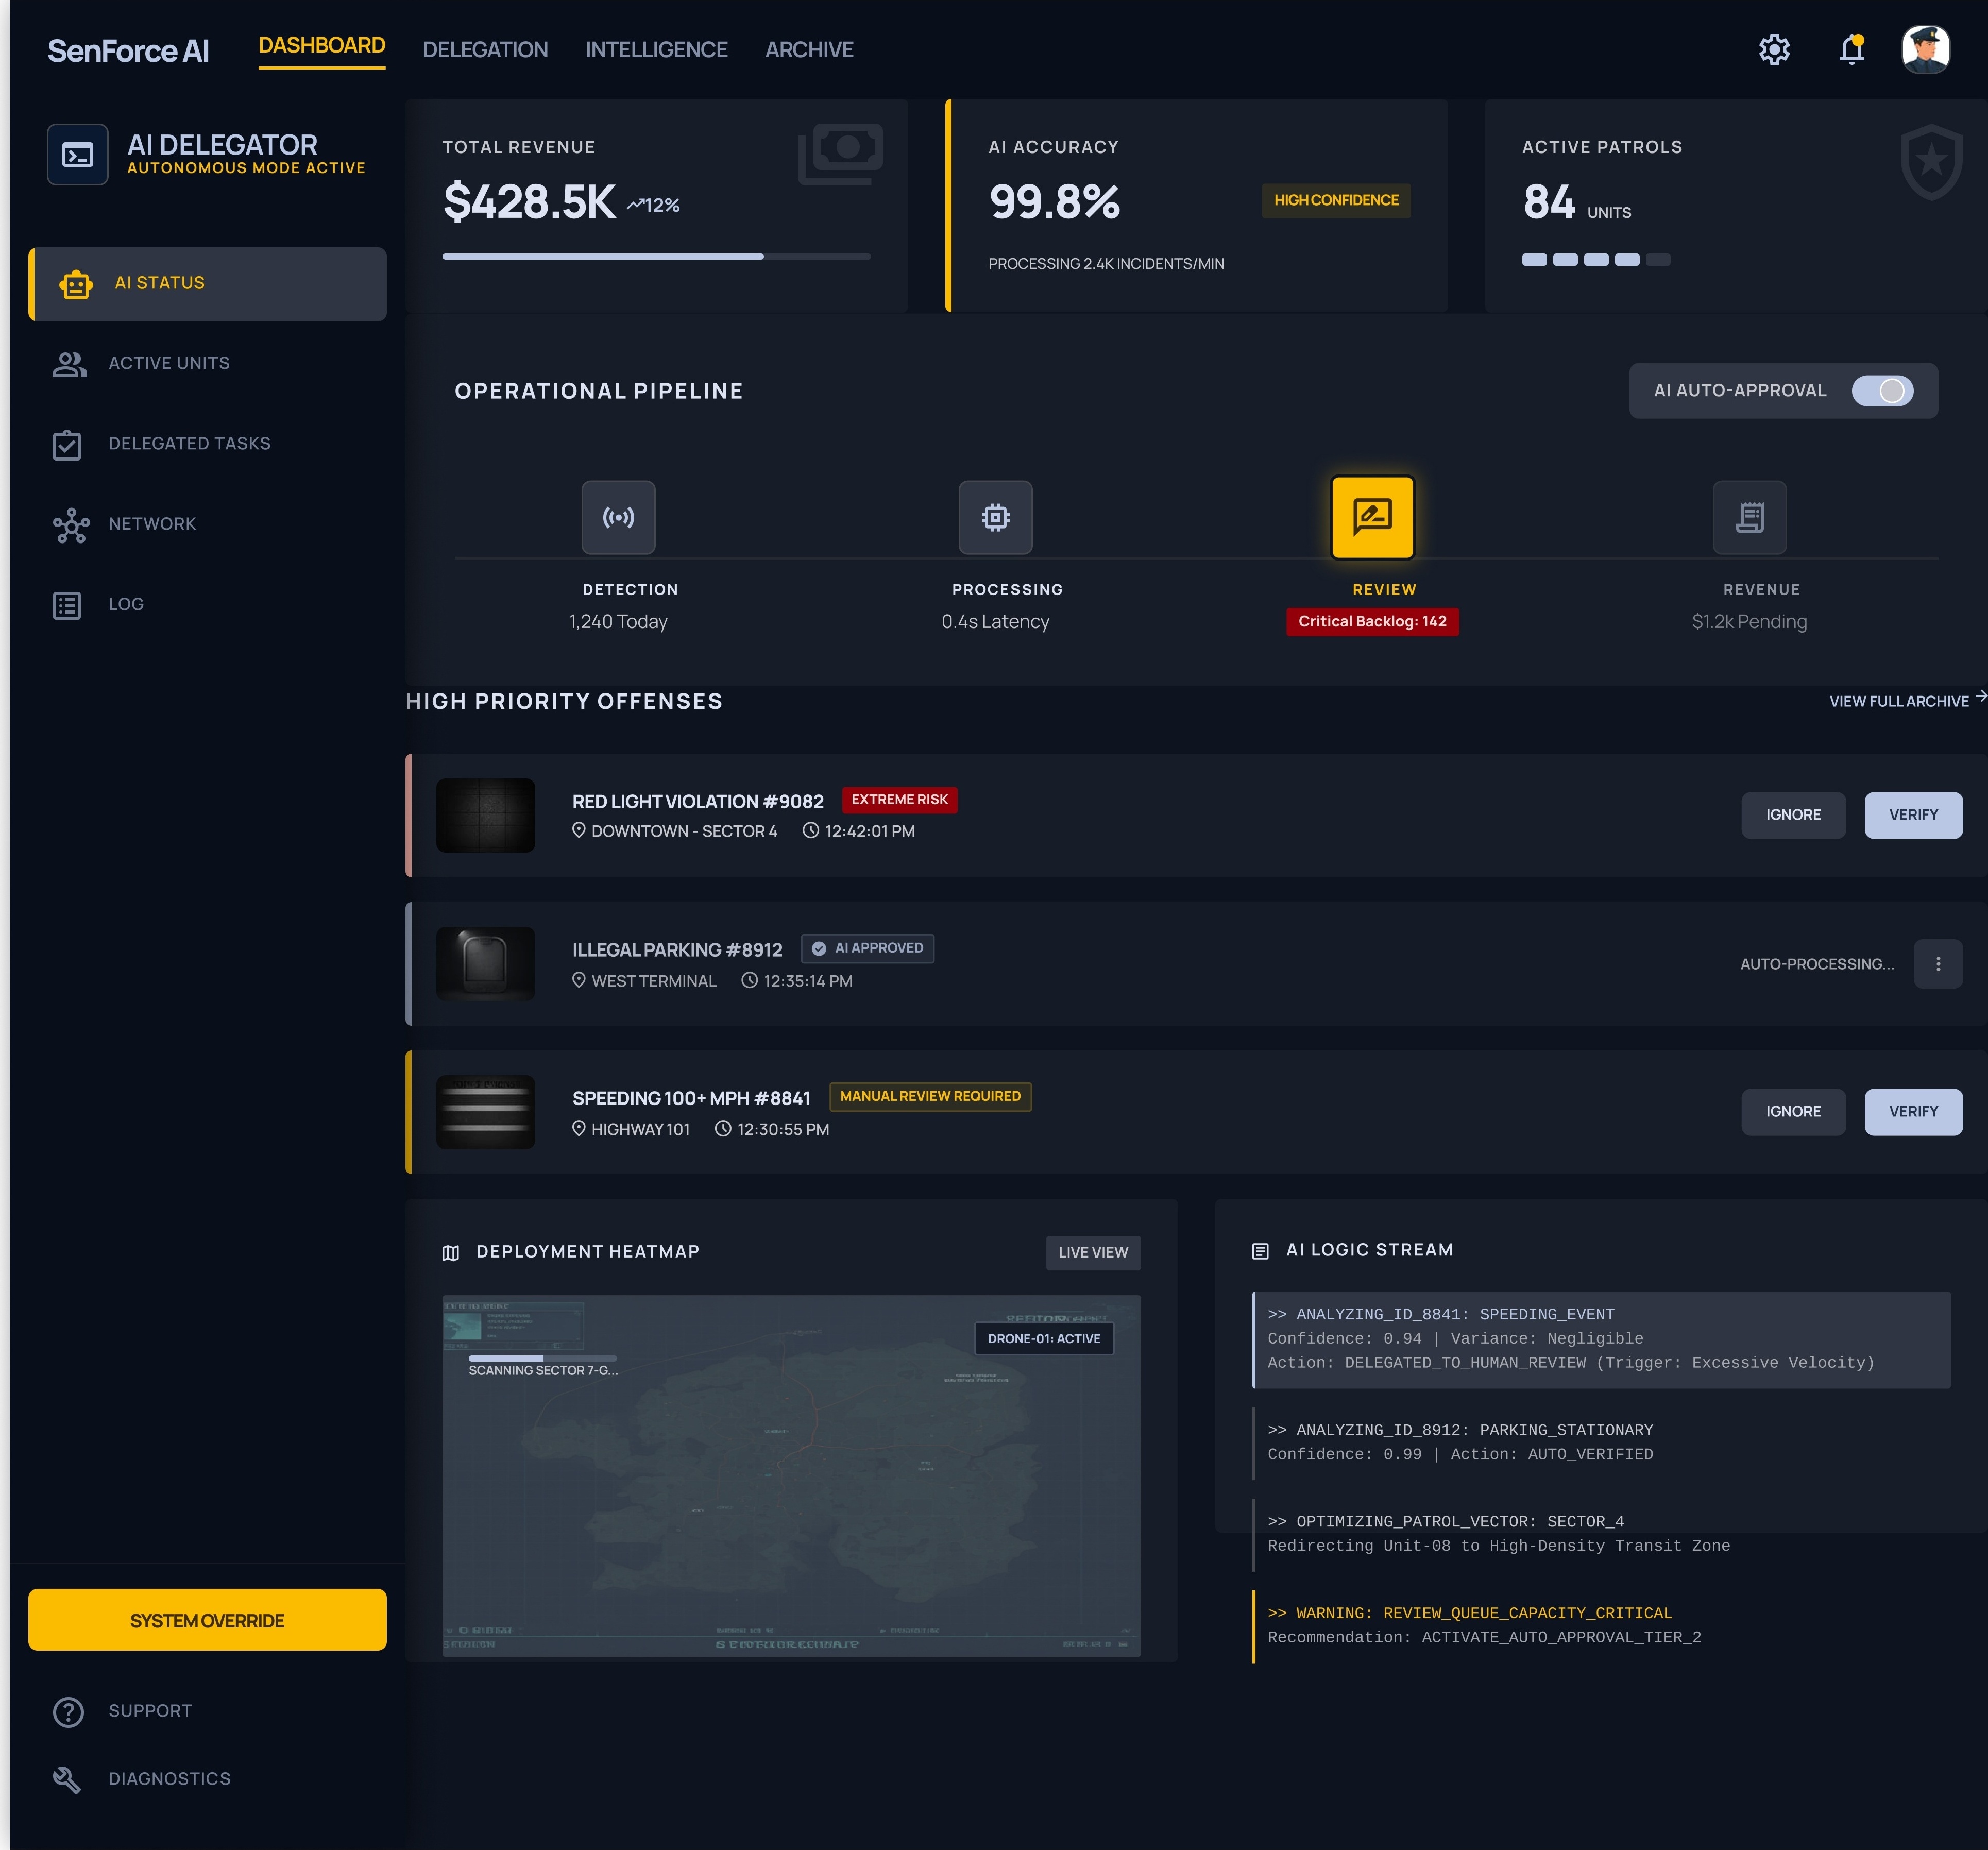Click the Active Patrols shield badge icon
This screenshot has width=1988, height=1850.
[x=1931, y=161]
